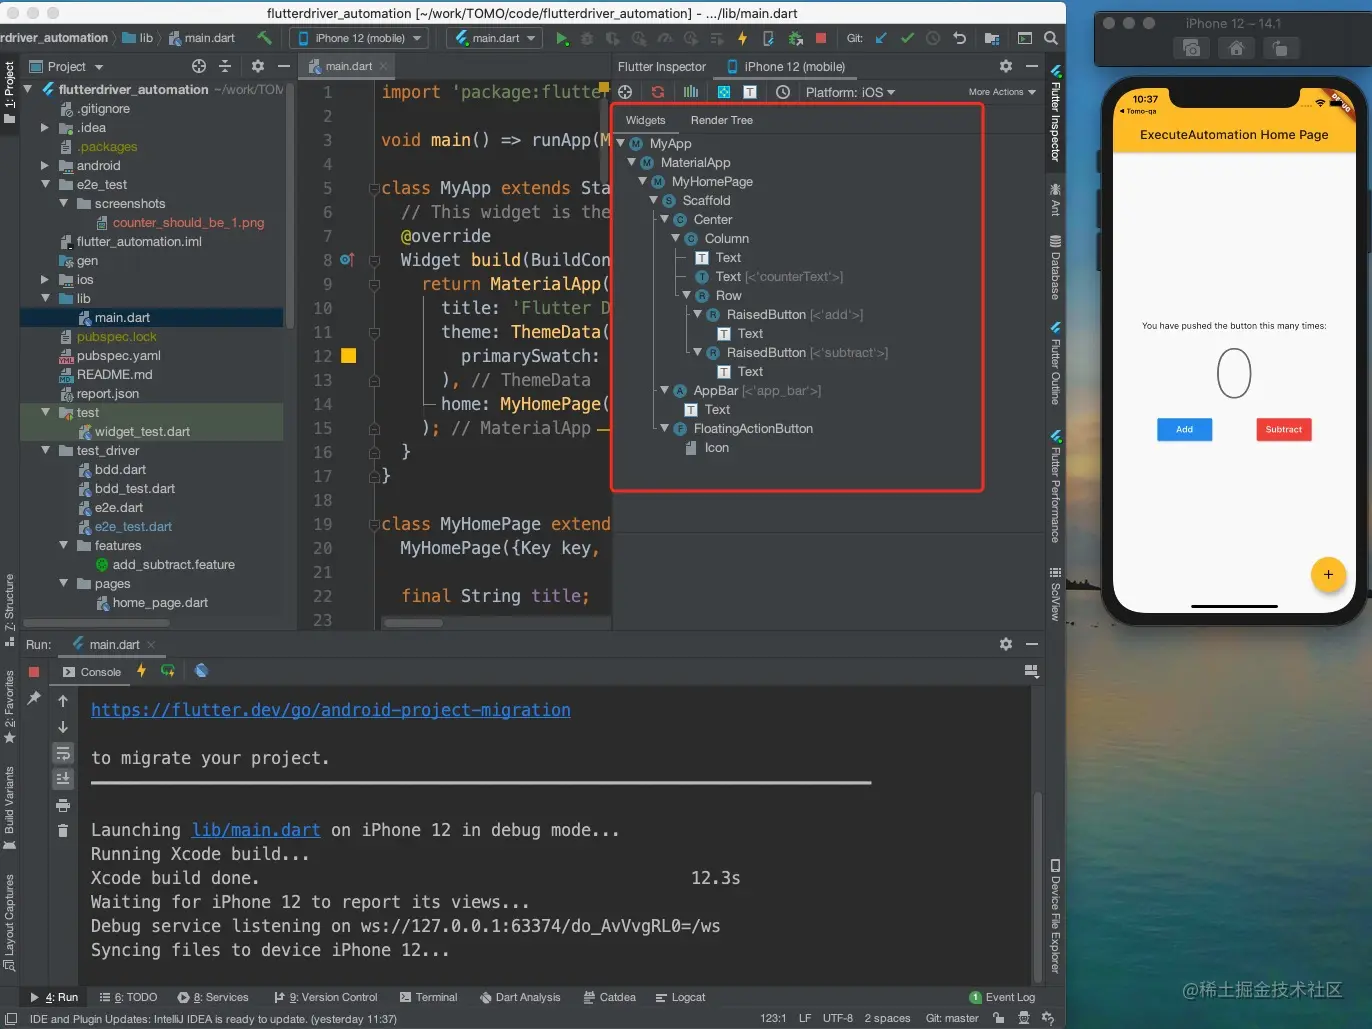
Task: Build the project with the hammer icon
Action: [x=264, y=38]
